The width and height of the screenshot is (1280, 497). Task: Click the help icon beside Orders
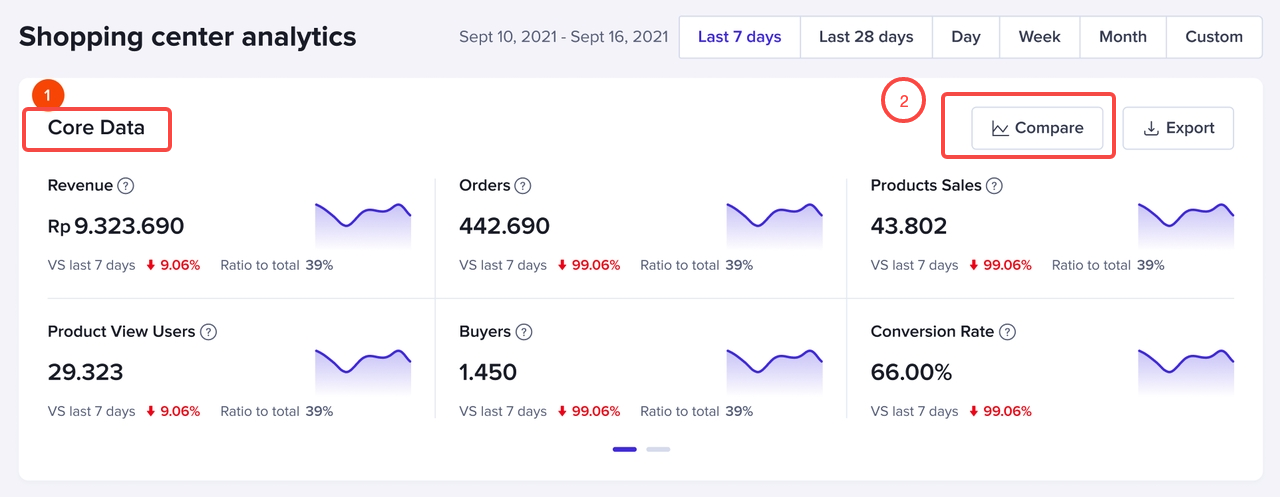(523, 186)
